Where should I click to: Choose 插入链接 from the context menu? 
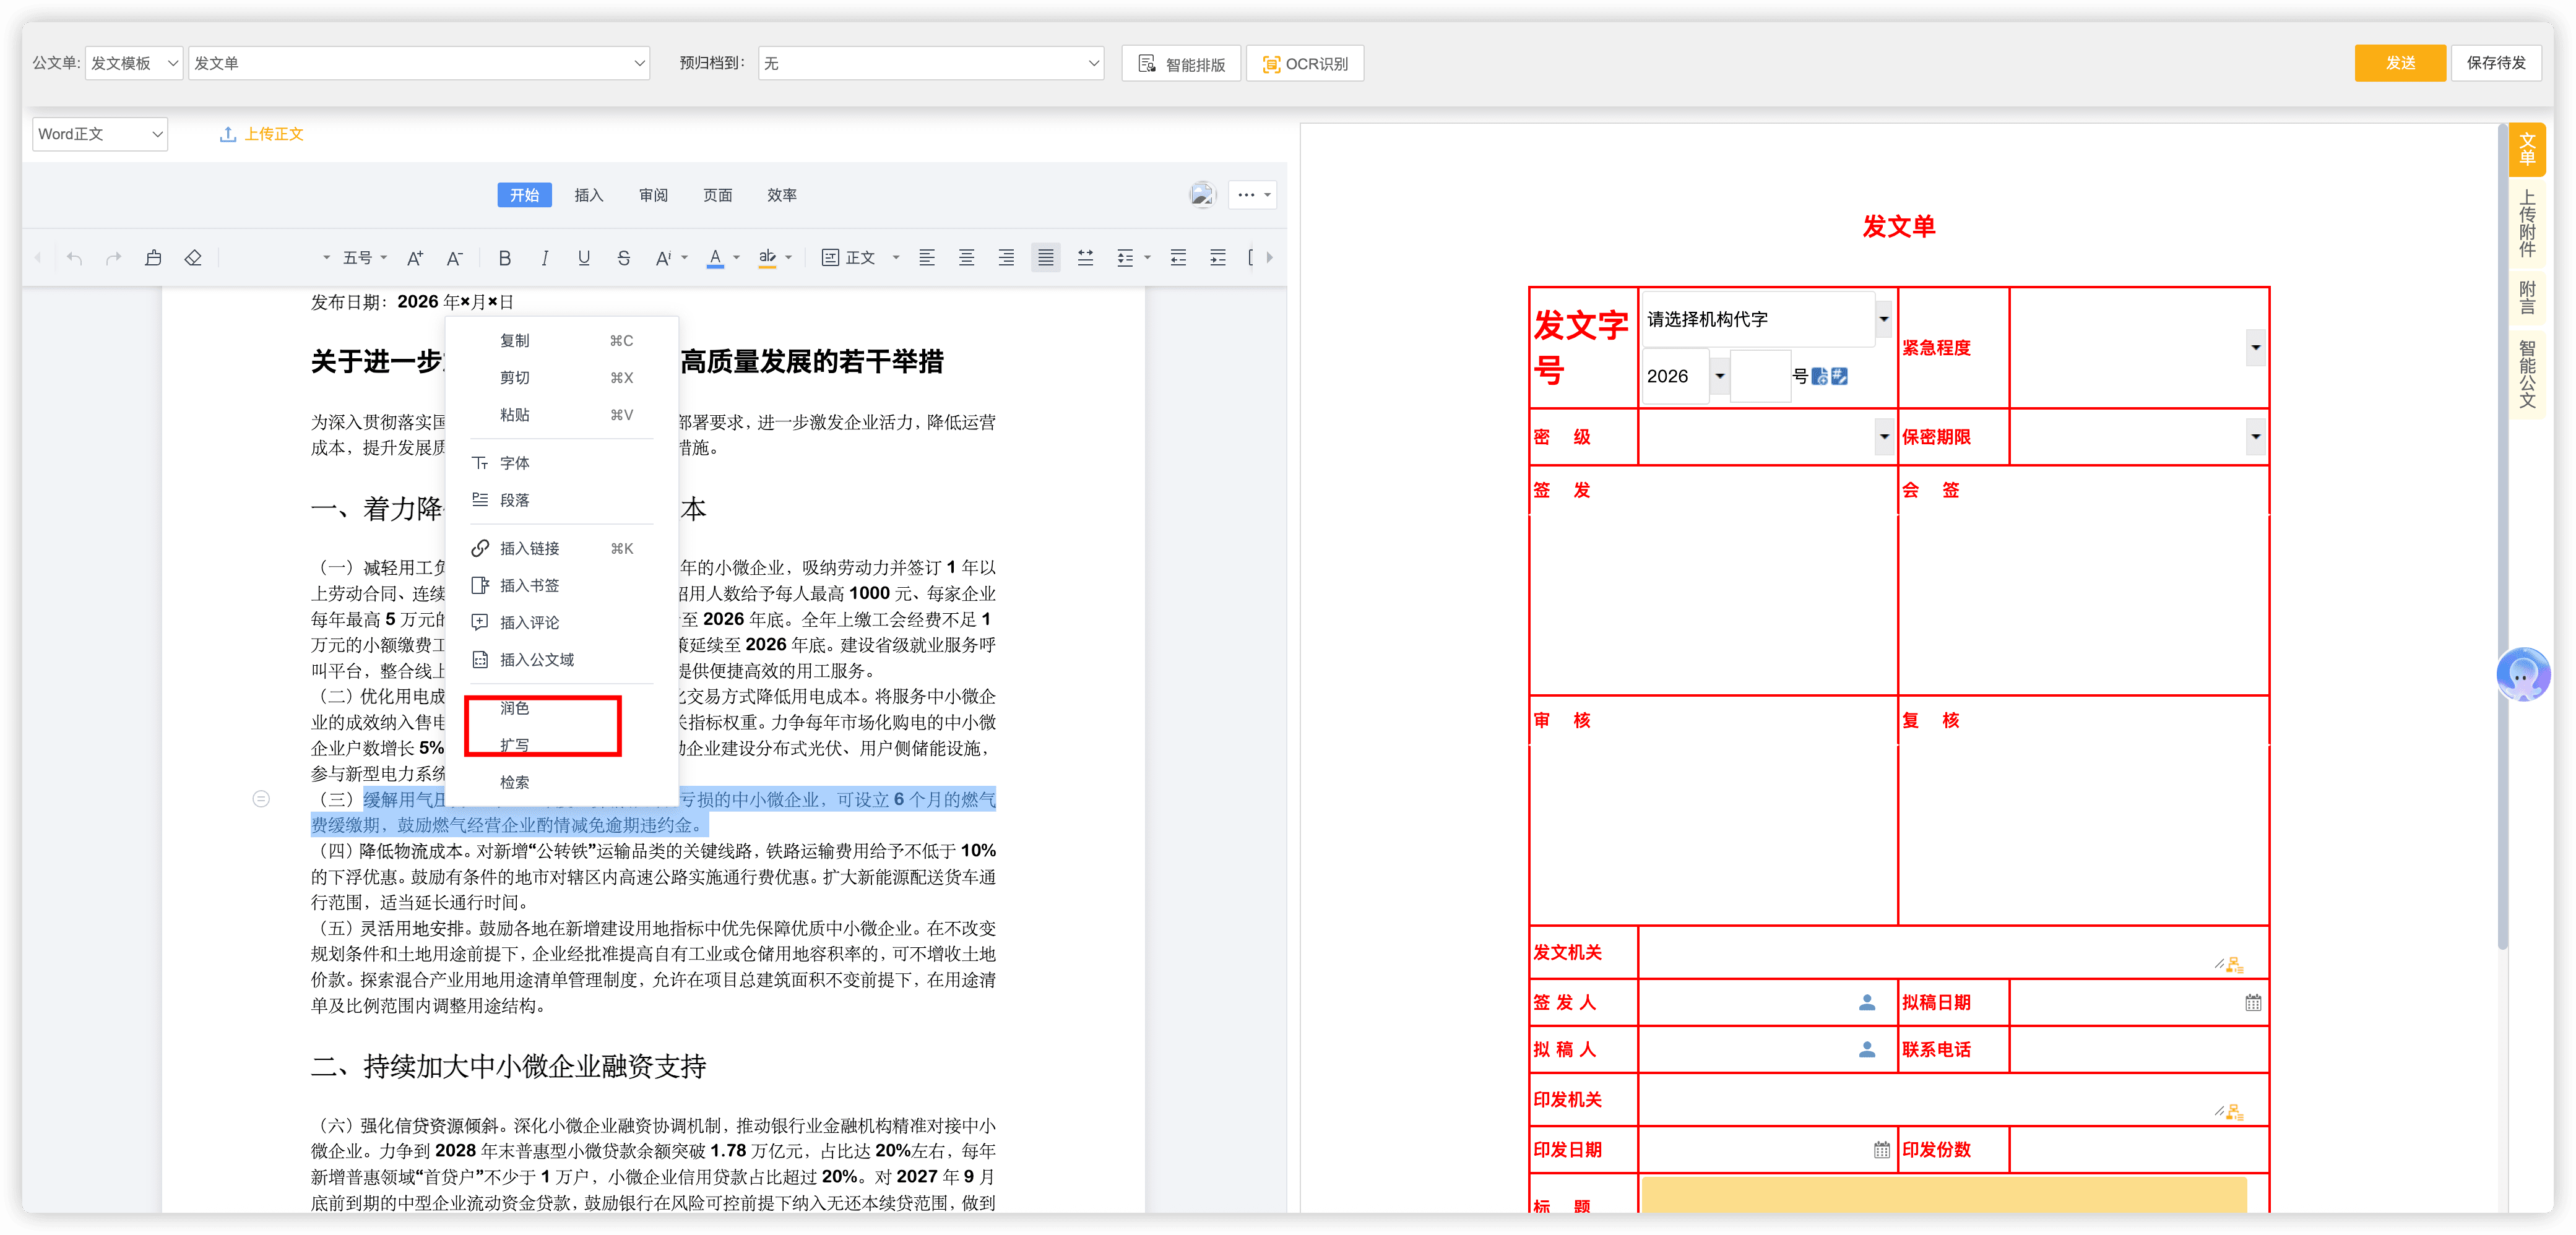coord(561,548)
